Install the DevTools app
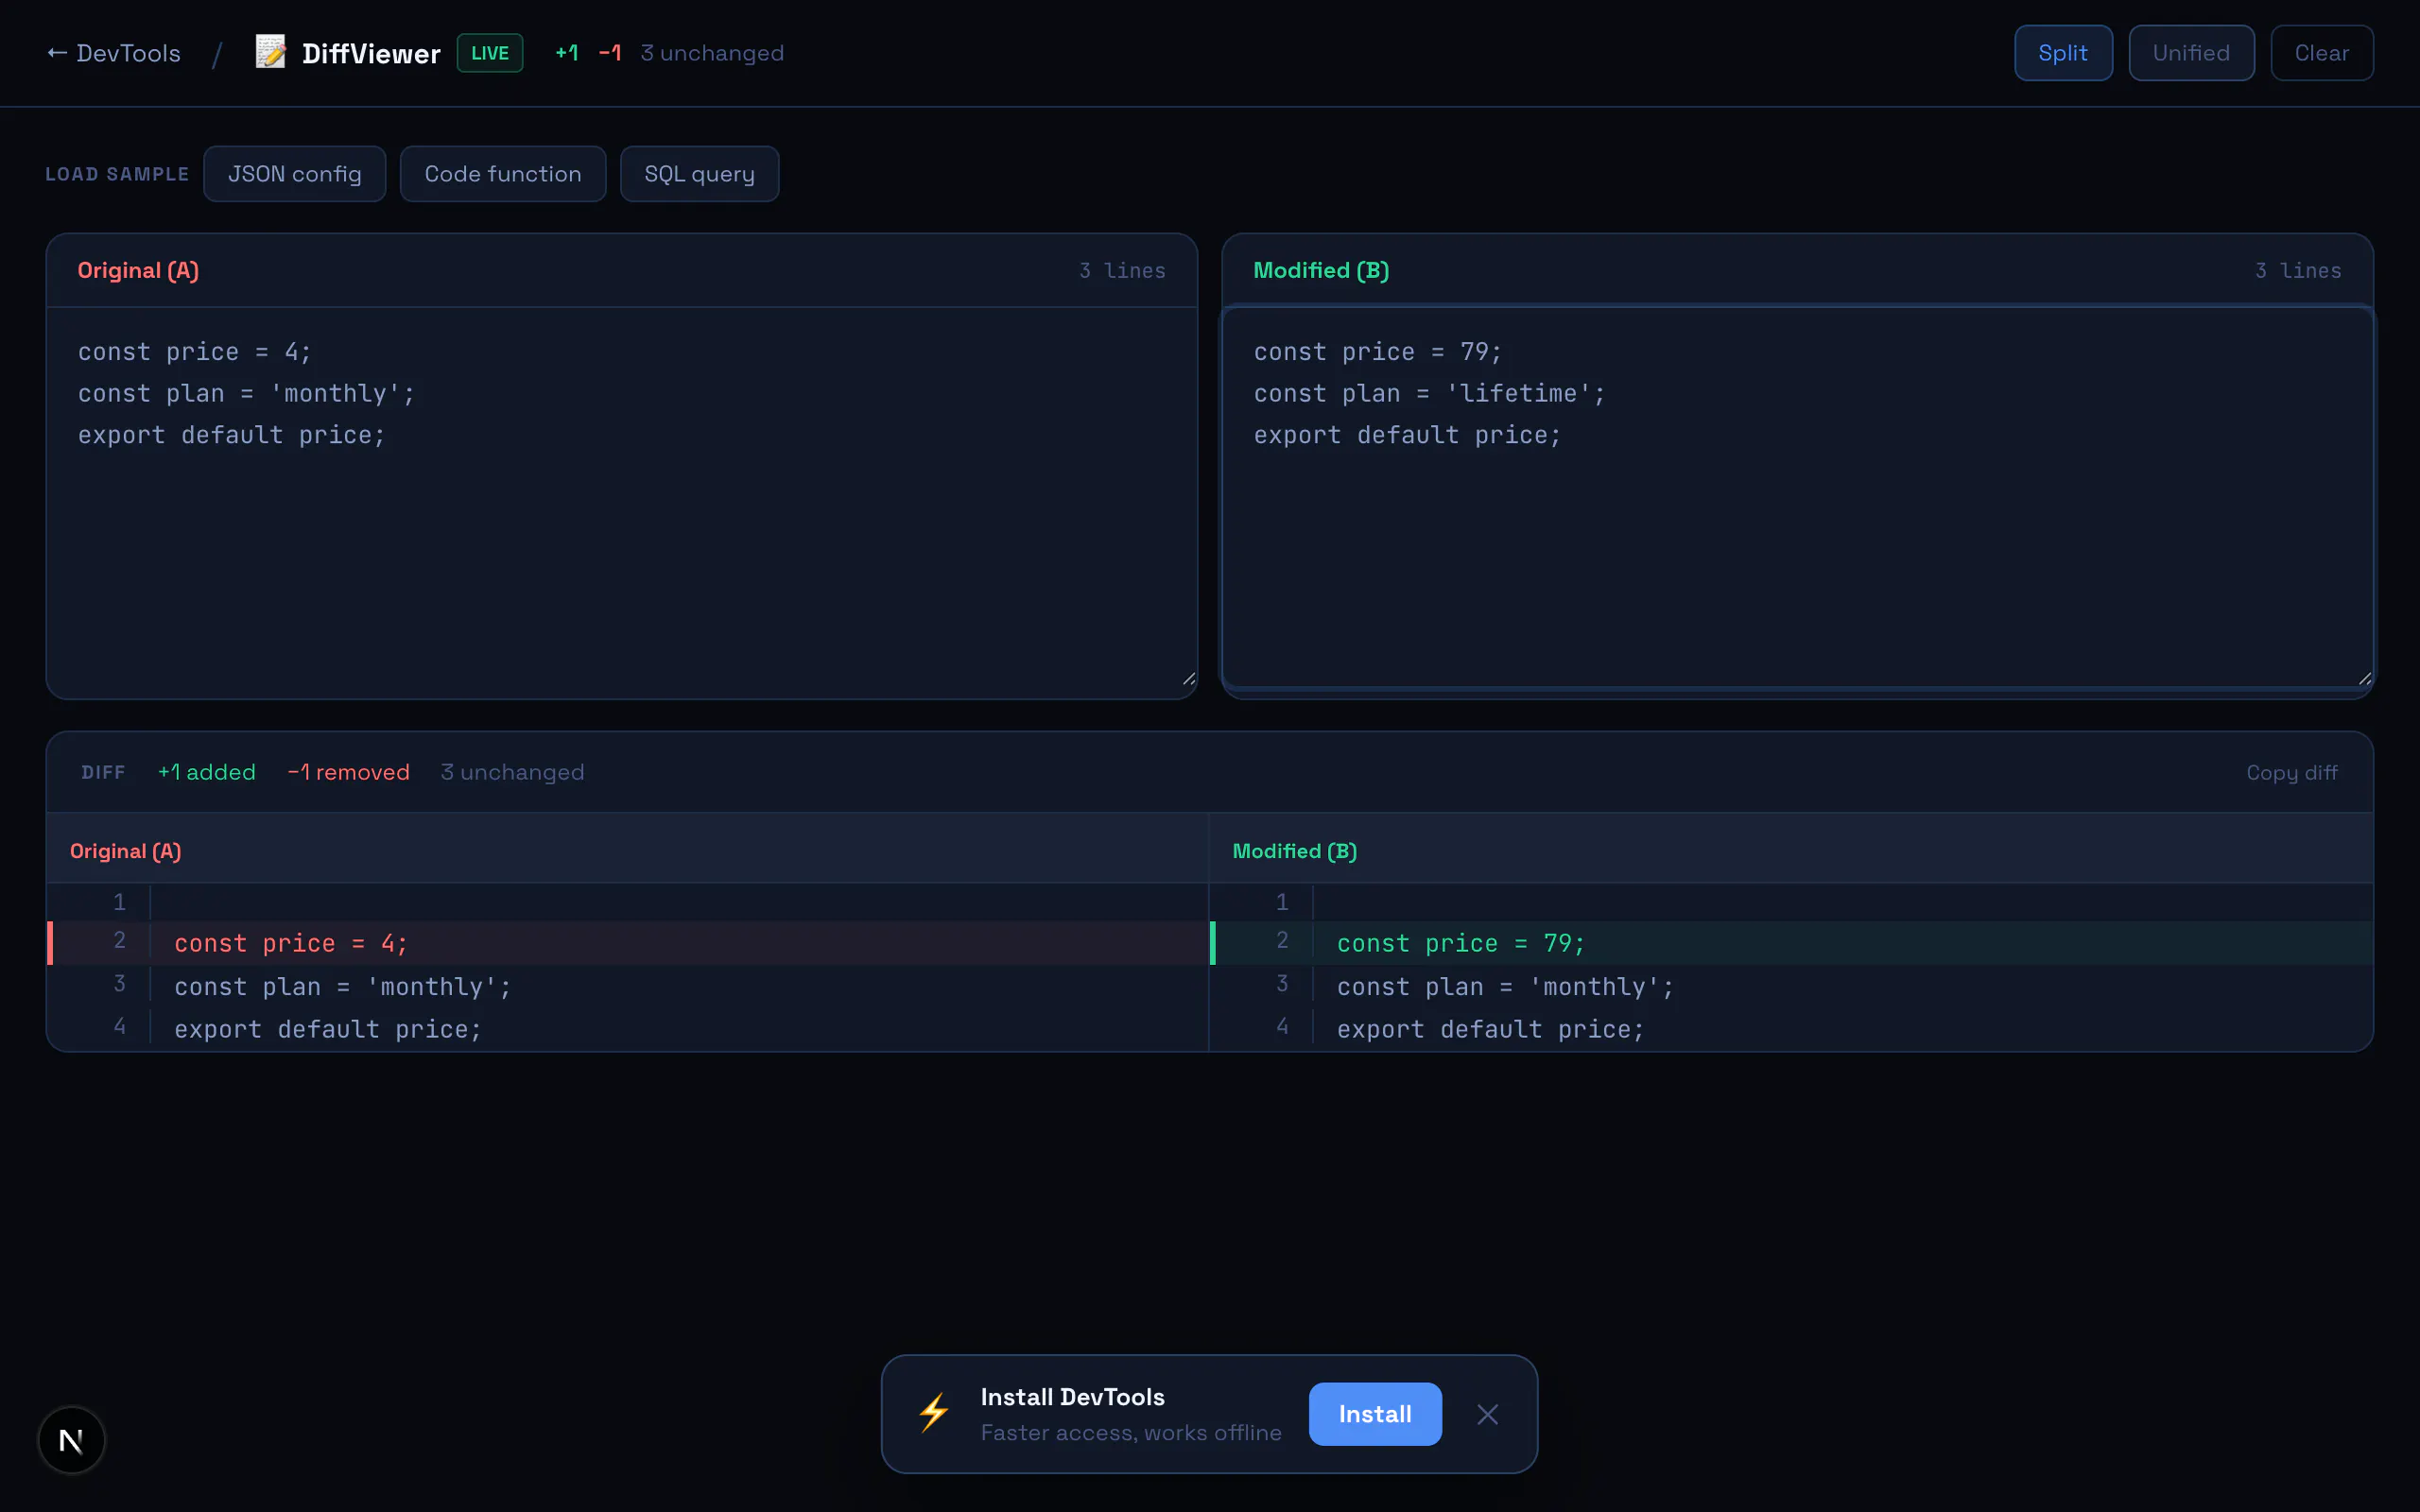Image resolution: width=2420 pixels, height=1512 pixels. pos(1375,1414)
